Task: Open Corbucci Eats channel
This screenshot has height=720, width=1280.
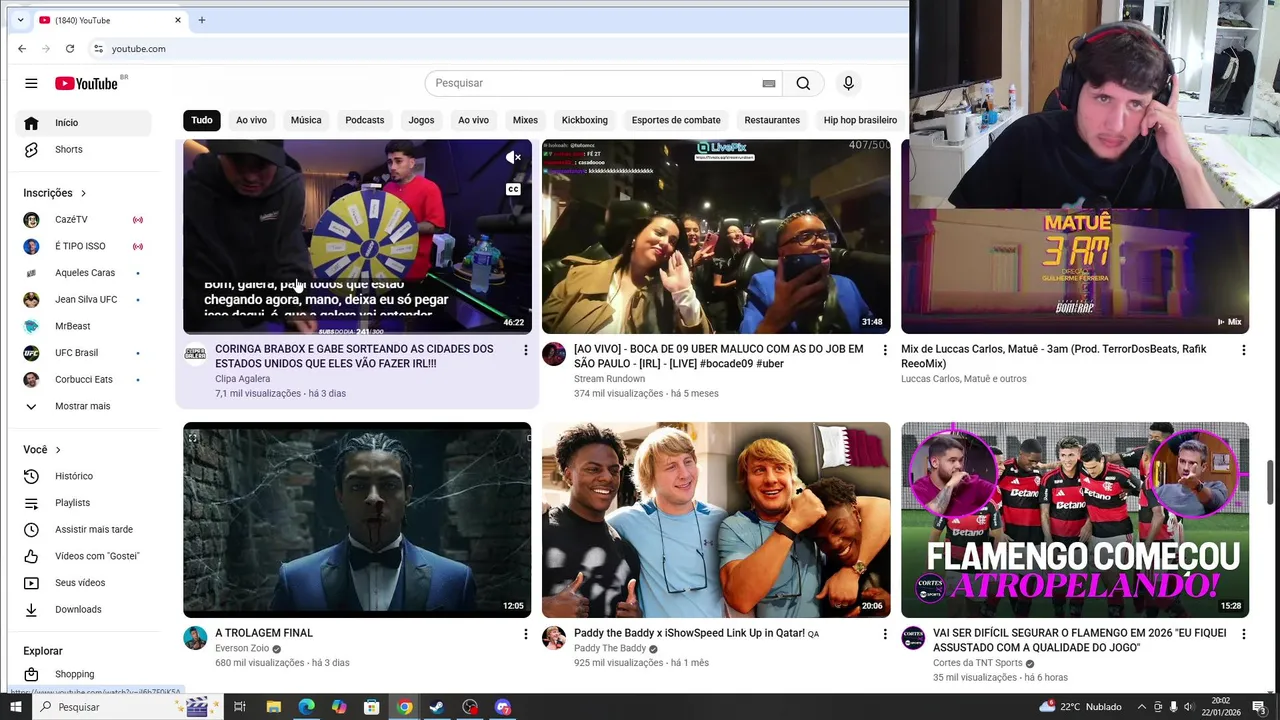Action: coord(84,379)
